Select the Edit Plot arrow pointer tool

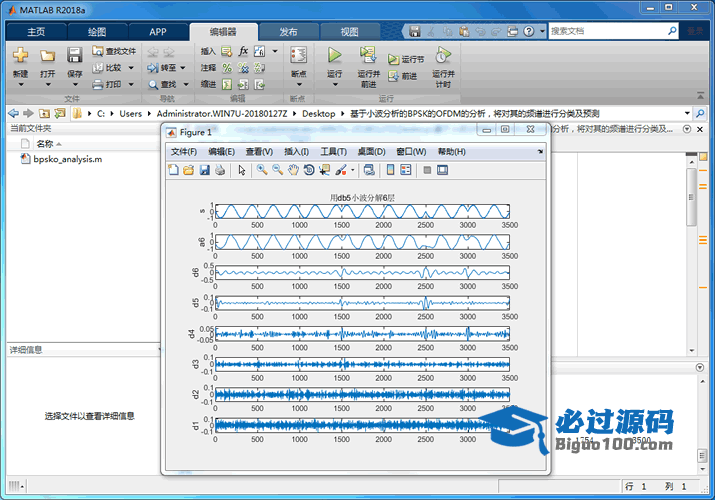point(242,170)
